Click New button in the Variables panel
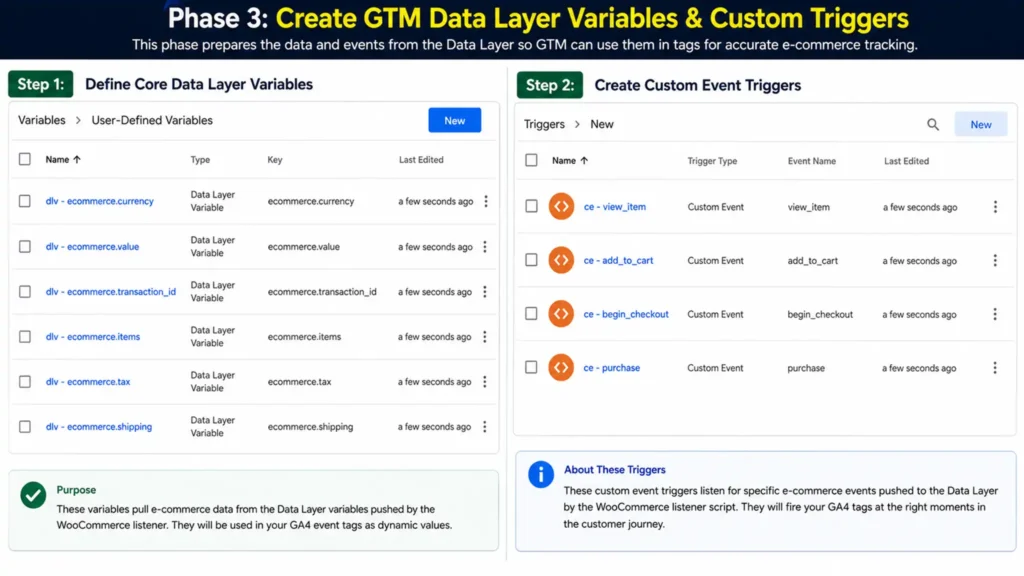Image resolution: width=1024 pixels, height=576 pixels. point(455,120)
